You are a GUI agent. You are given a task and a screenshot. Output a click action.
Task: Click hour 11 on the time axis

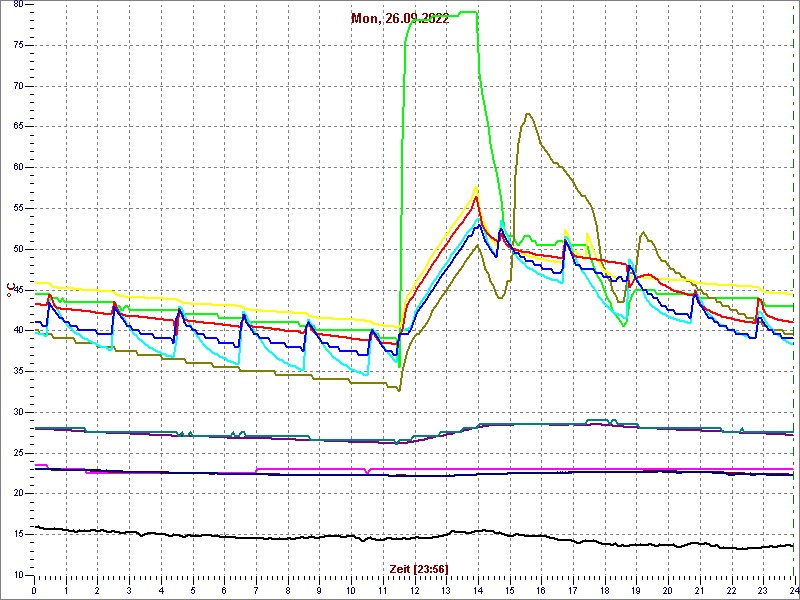click(x=382, y=590)
